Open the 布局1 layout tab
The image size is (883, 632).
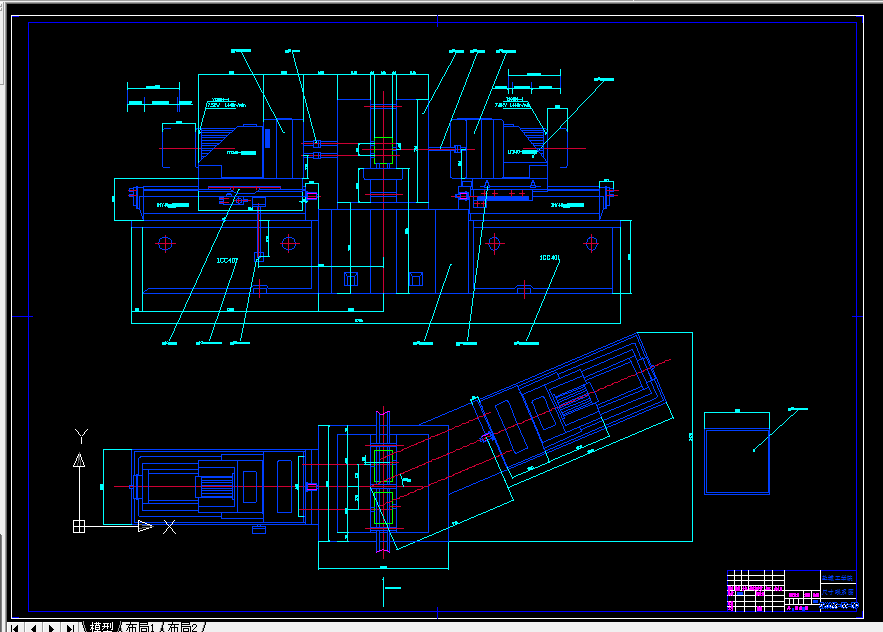140,627
